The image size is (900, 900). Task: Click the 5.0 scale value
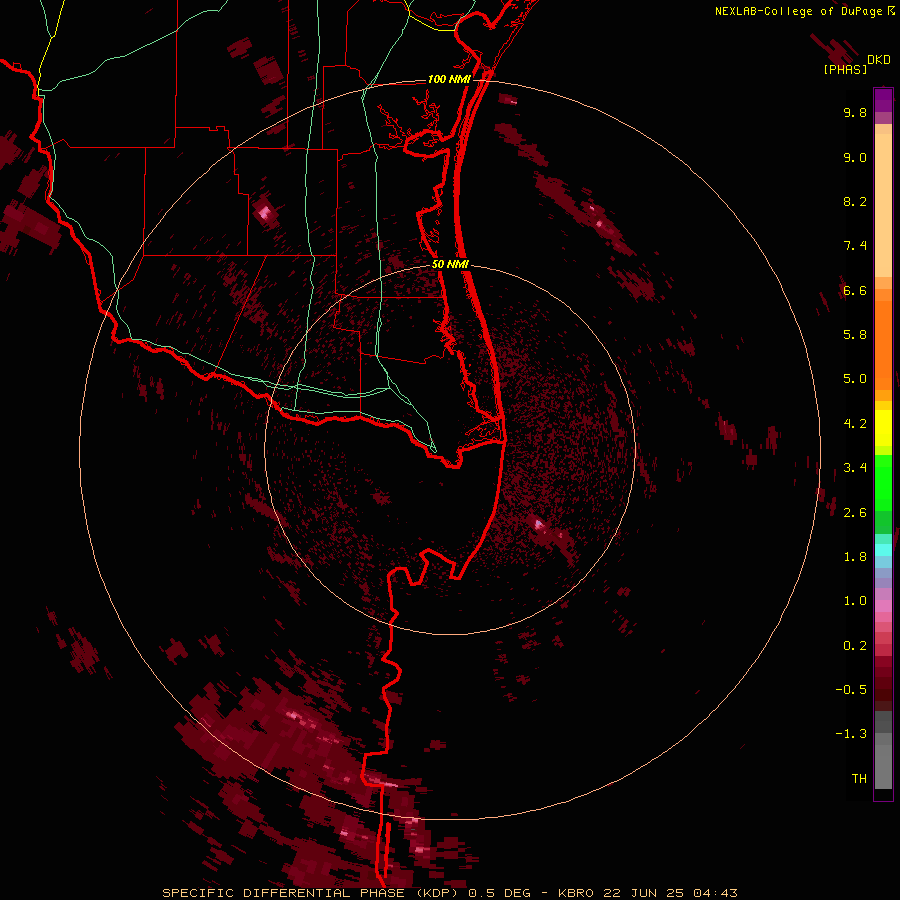click(855, 379)
